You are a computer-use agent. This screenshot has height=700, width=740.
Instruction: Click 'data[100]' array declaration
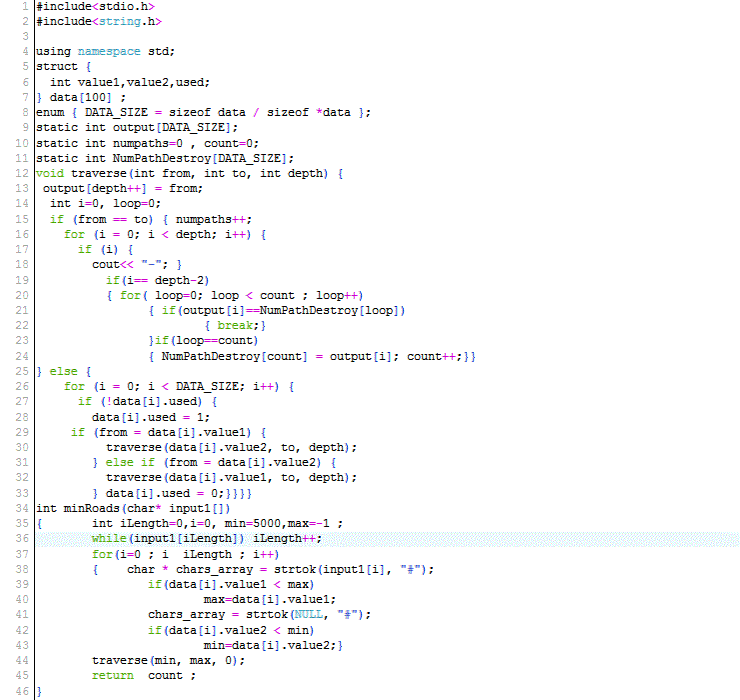(x=85, y=97)
